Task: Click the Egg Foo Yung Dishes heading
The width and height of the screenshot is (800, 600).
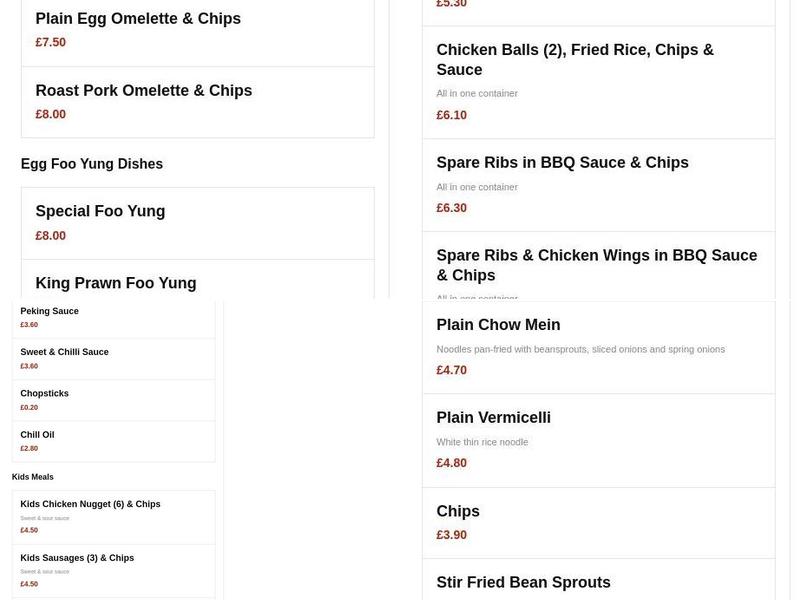Action: pos(92,163)
